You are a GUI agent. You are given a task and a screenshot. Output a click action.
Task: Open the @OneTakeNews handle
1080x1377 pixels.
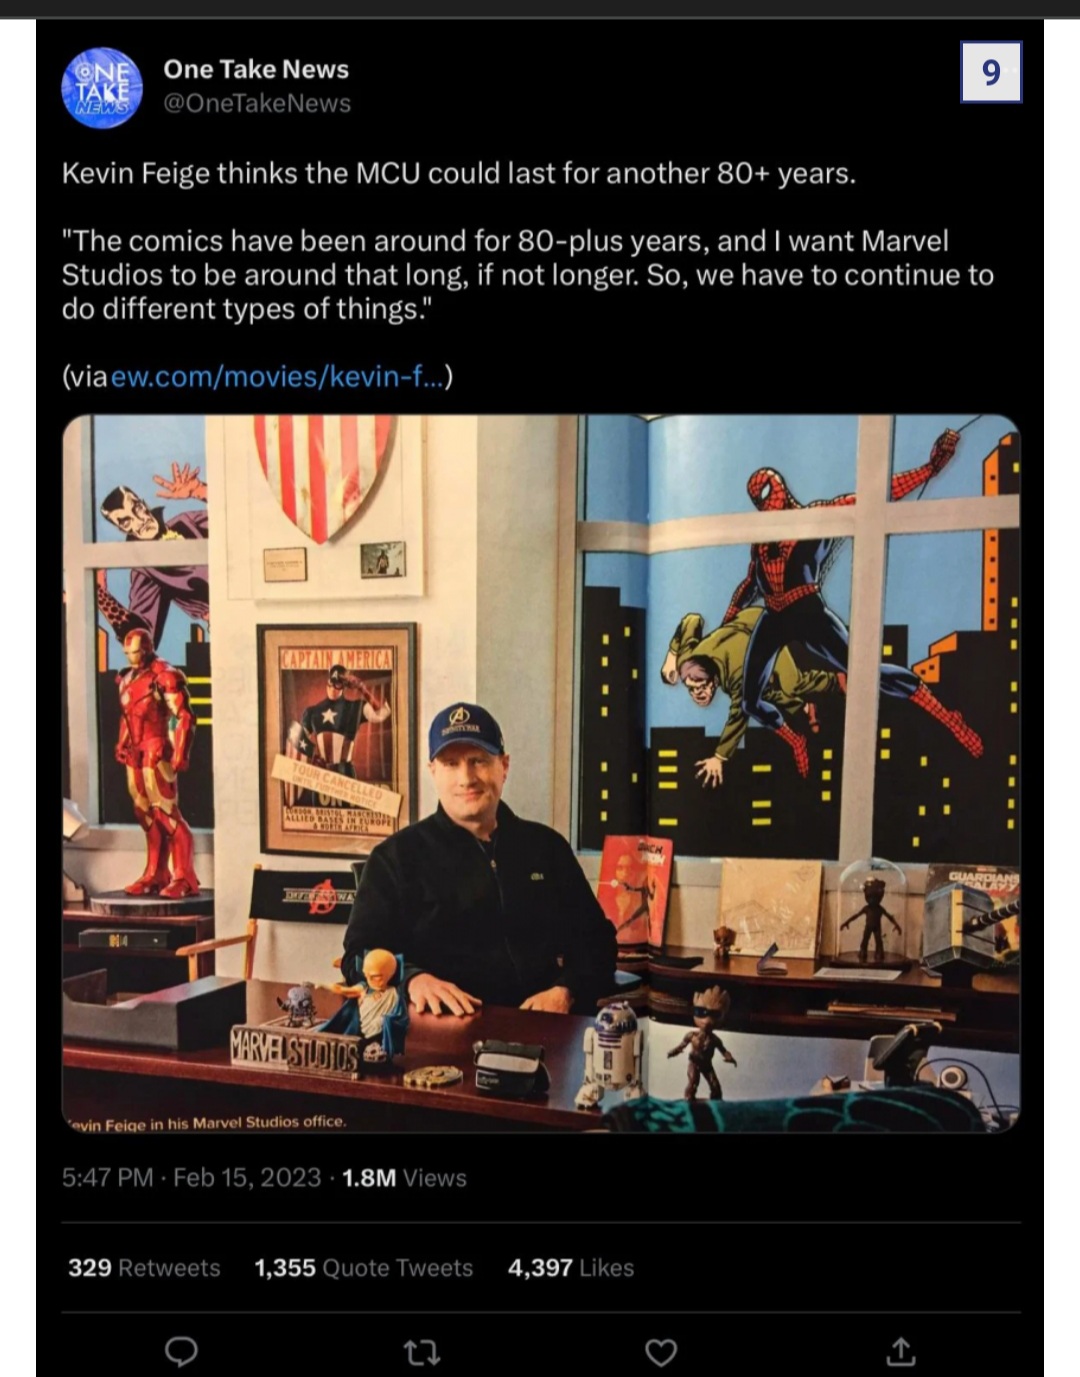click(x=257, y=103)
